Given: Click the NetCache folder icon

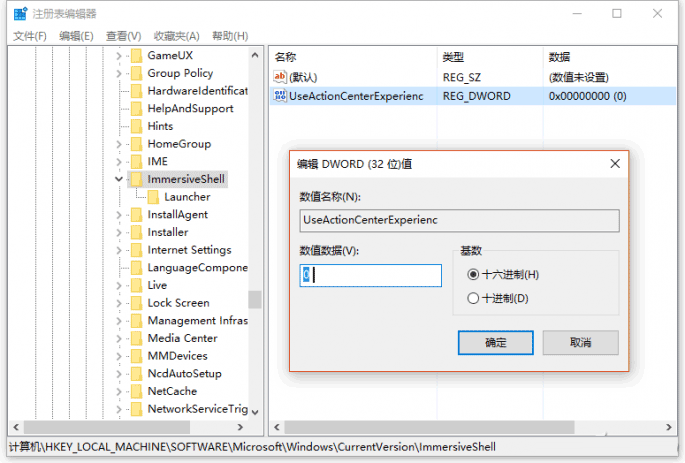Looking at the screenshot, I should click(137, 391).
